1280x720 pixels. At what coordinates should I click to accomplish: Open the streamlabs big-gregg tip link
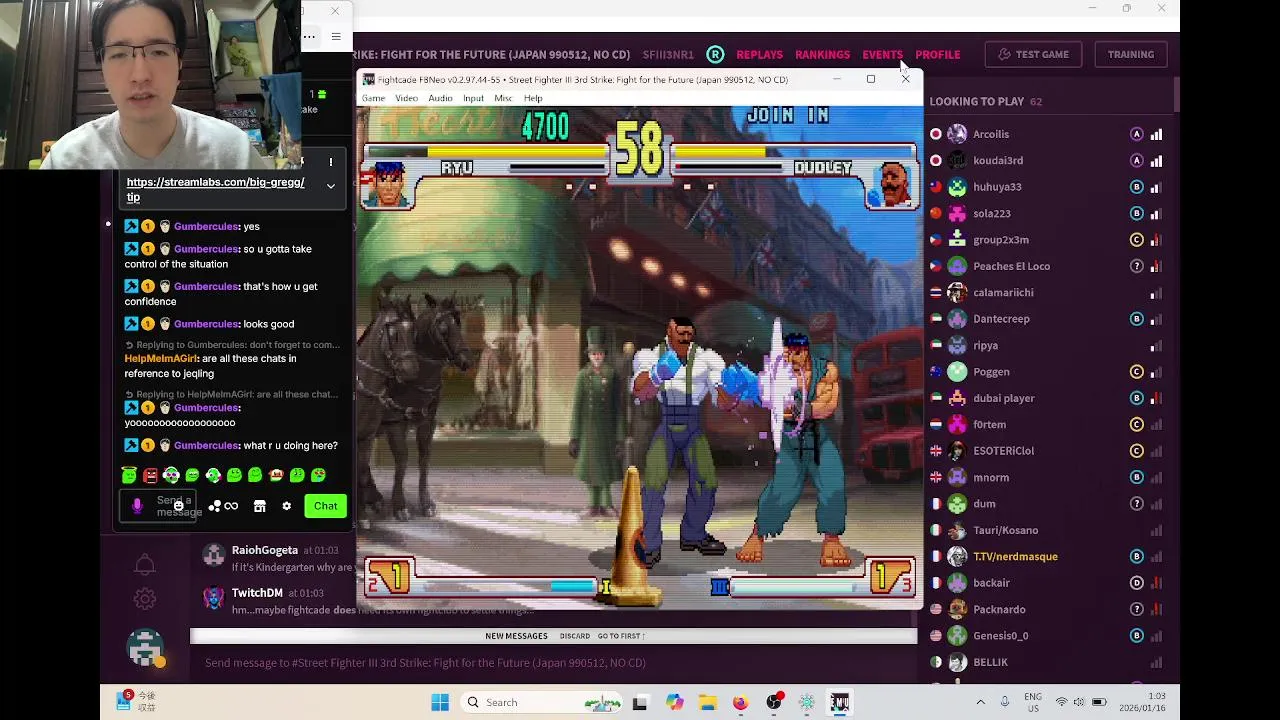[215, 189]
